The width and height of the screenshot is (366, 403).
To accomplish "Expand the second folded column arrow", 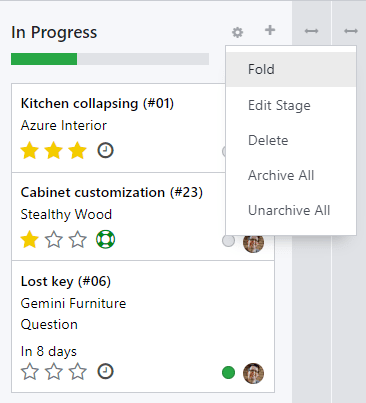I will pyautogui.click(x=351, y=31).
